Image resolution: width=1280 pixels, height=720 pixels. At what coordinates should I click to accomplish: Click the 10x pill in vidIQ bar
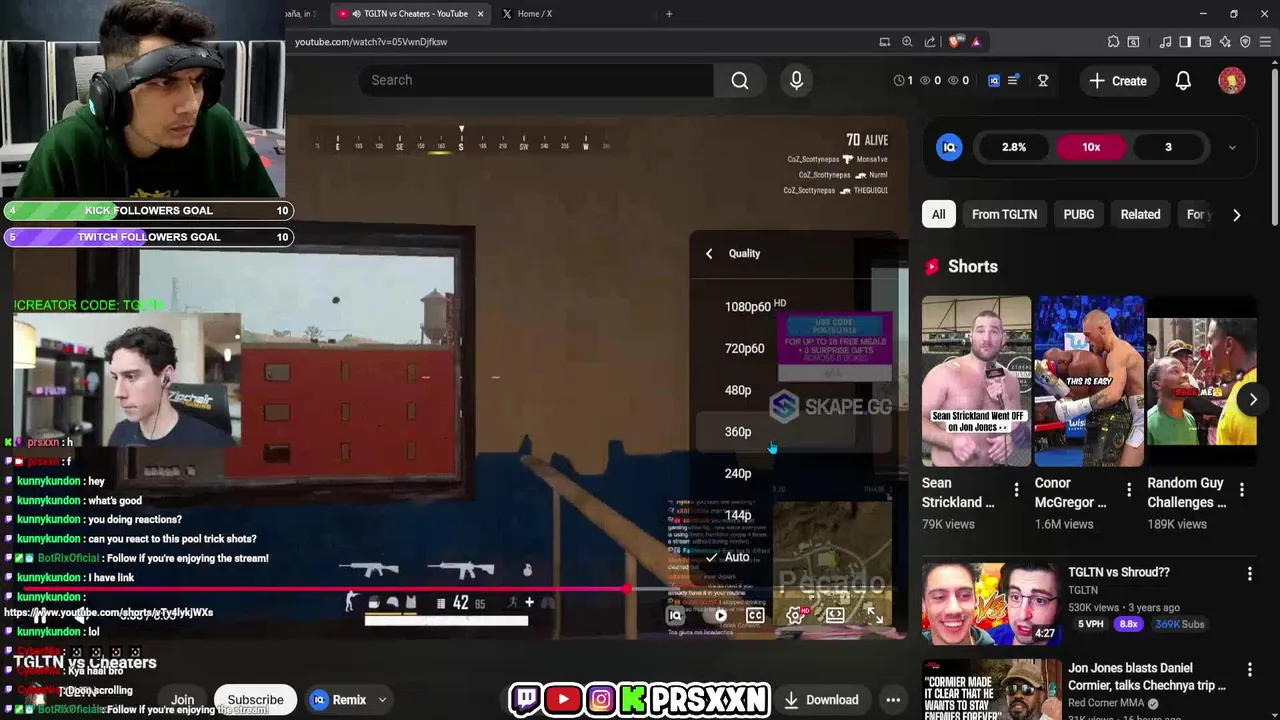(x=1091, y=147)
